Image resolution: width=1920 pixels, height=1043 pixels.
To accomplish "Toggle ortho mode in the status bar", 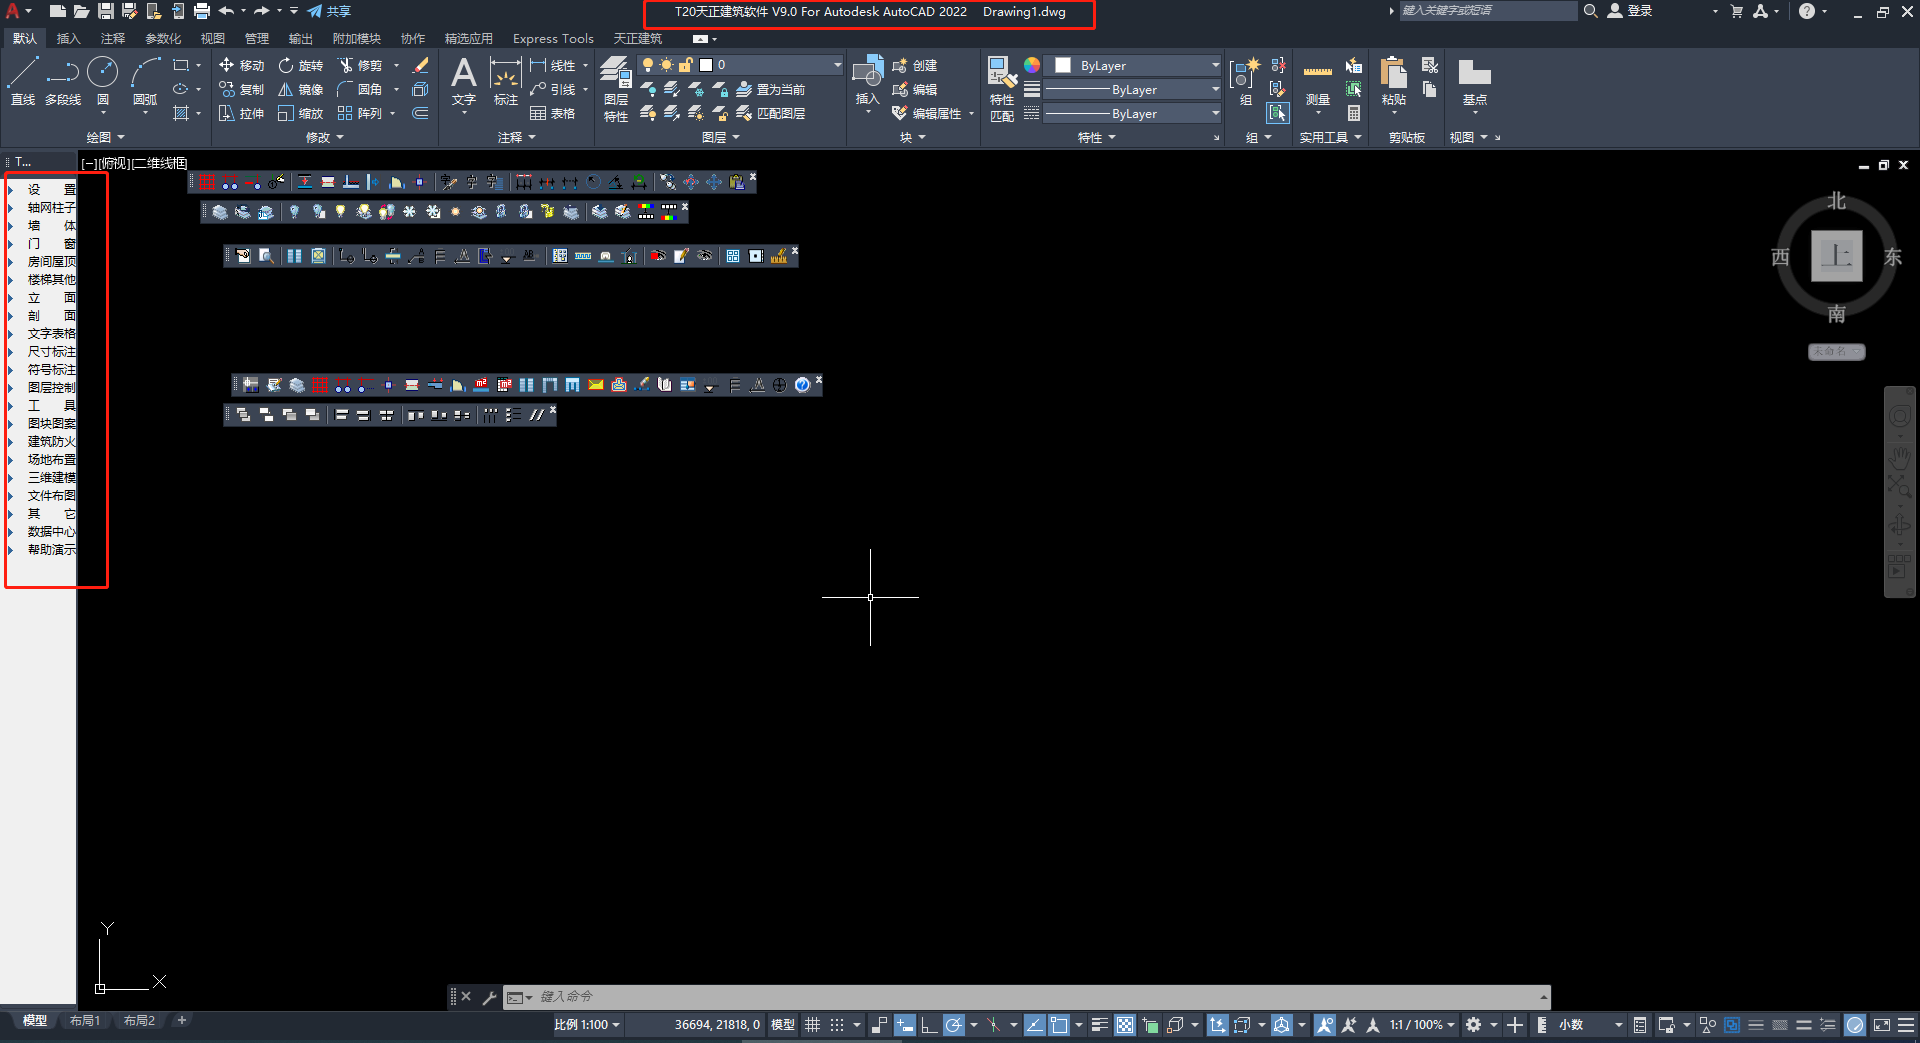I will tap(929, 1025).
